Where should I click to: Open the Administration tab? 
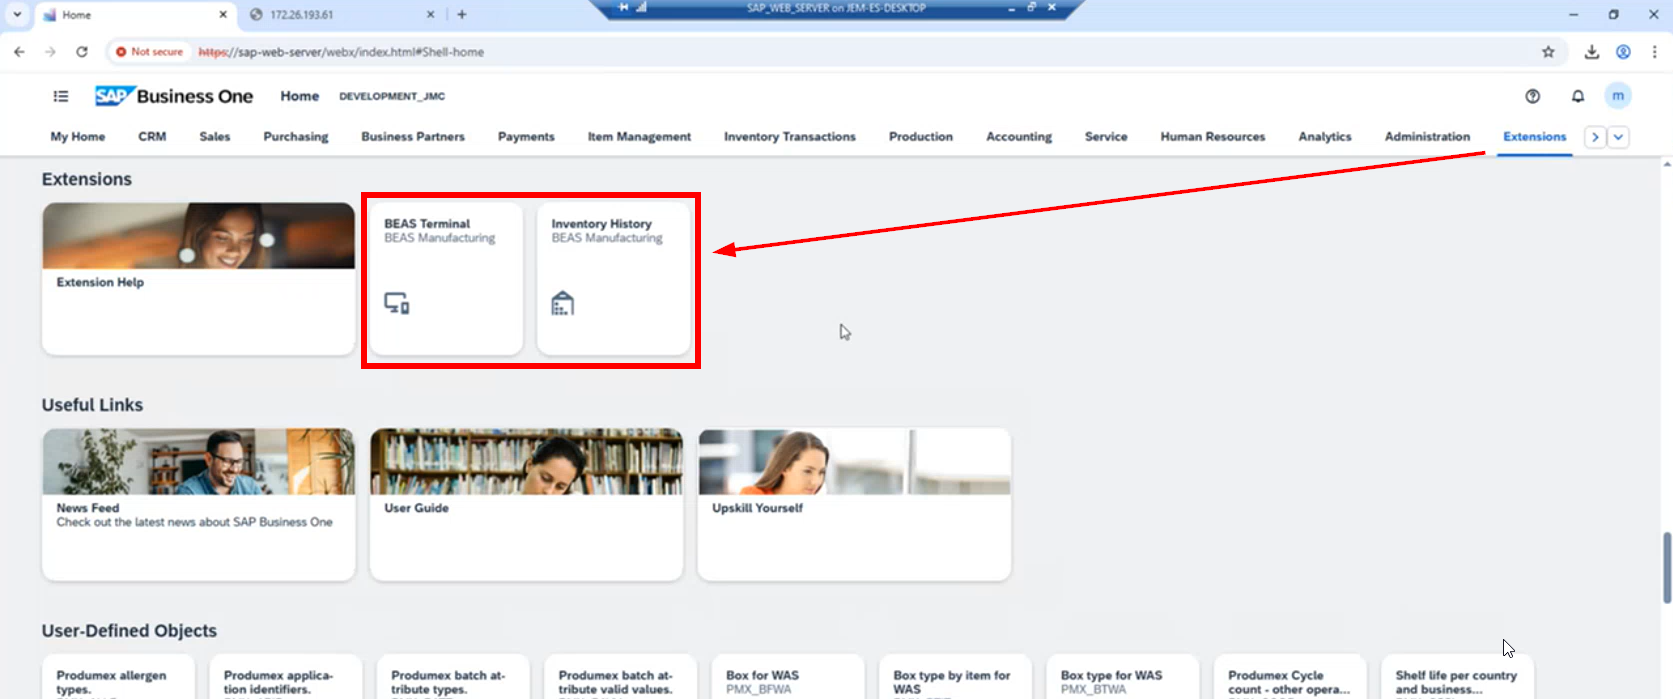click(1427, 137)
